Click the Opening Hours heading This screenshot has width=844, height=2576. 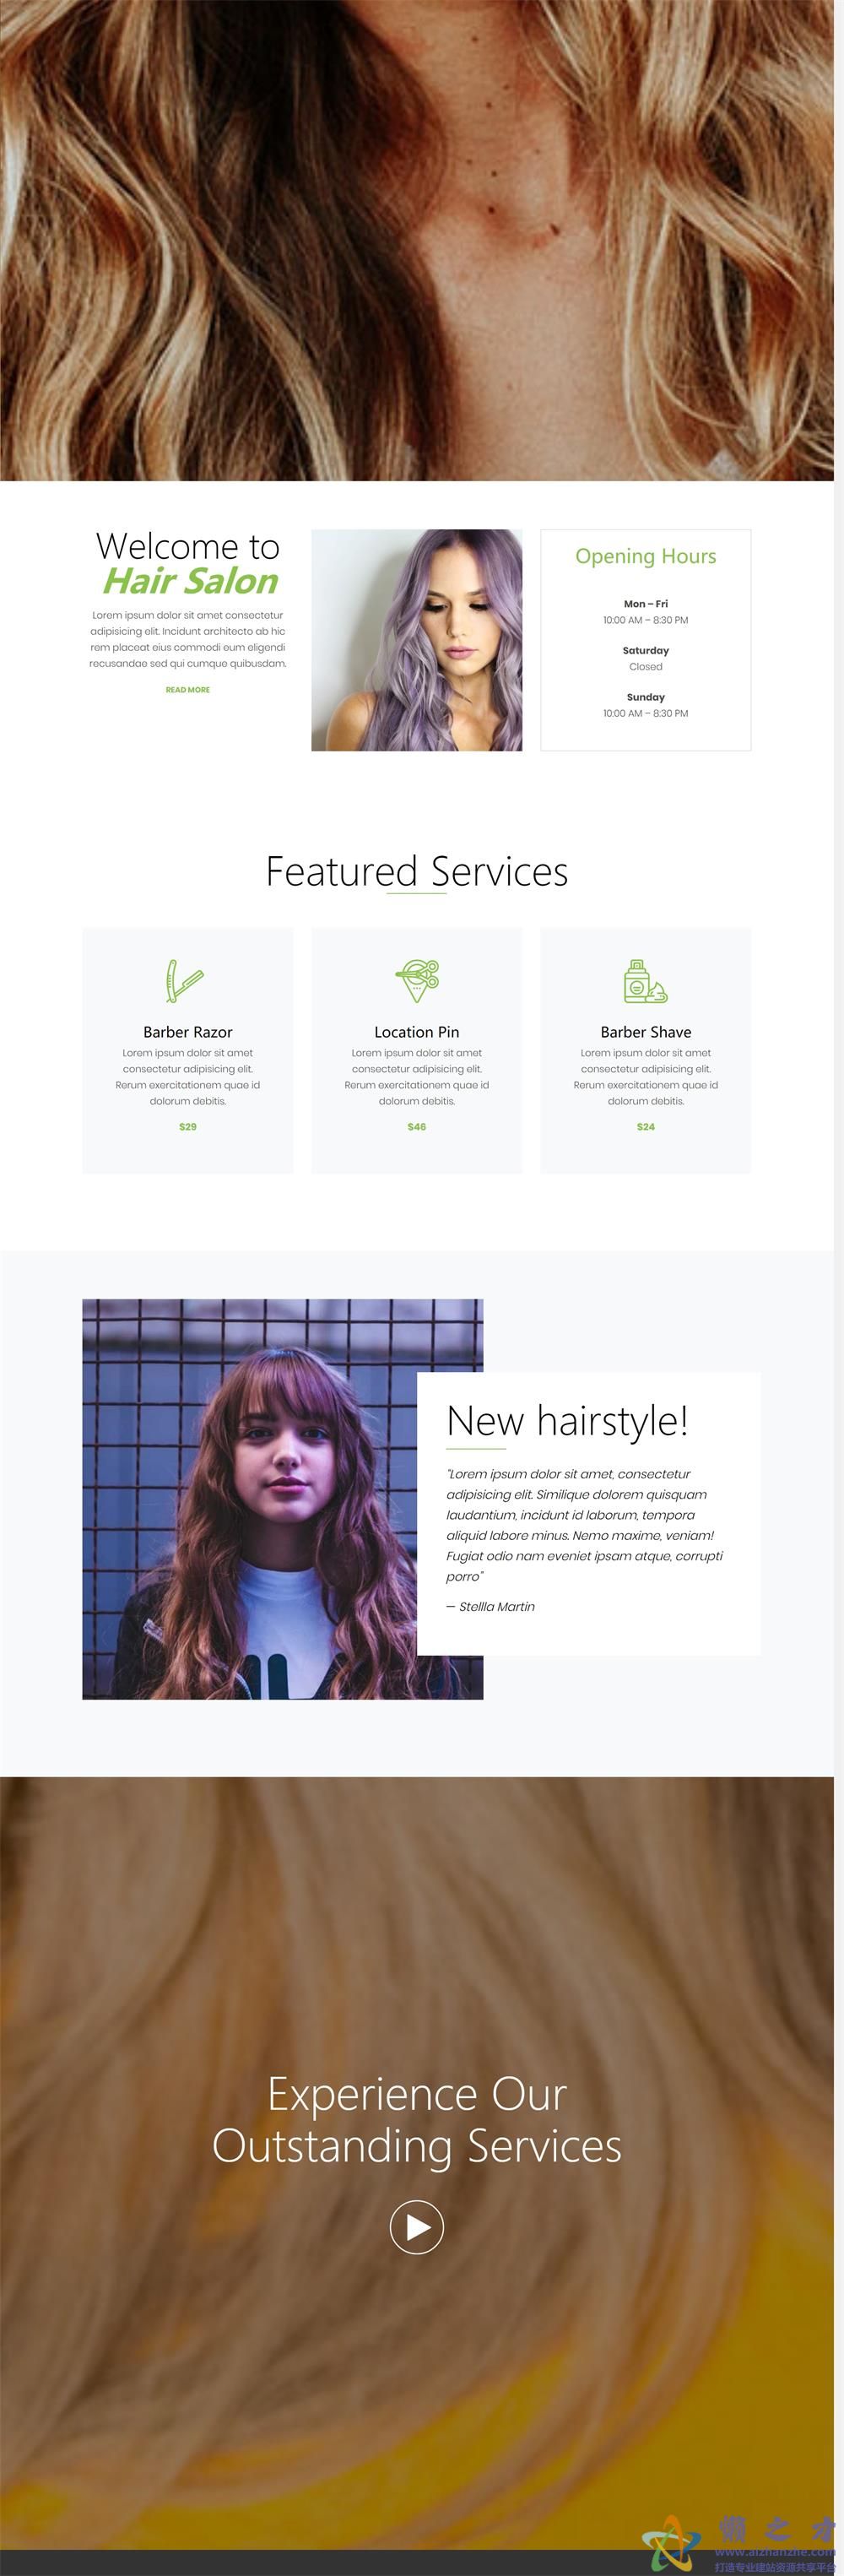point(646,556)
